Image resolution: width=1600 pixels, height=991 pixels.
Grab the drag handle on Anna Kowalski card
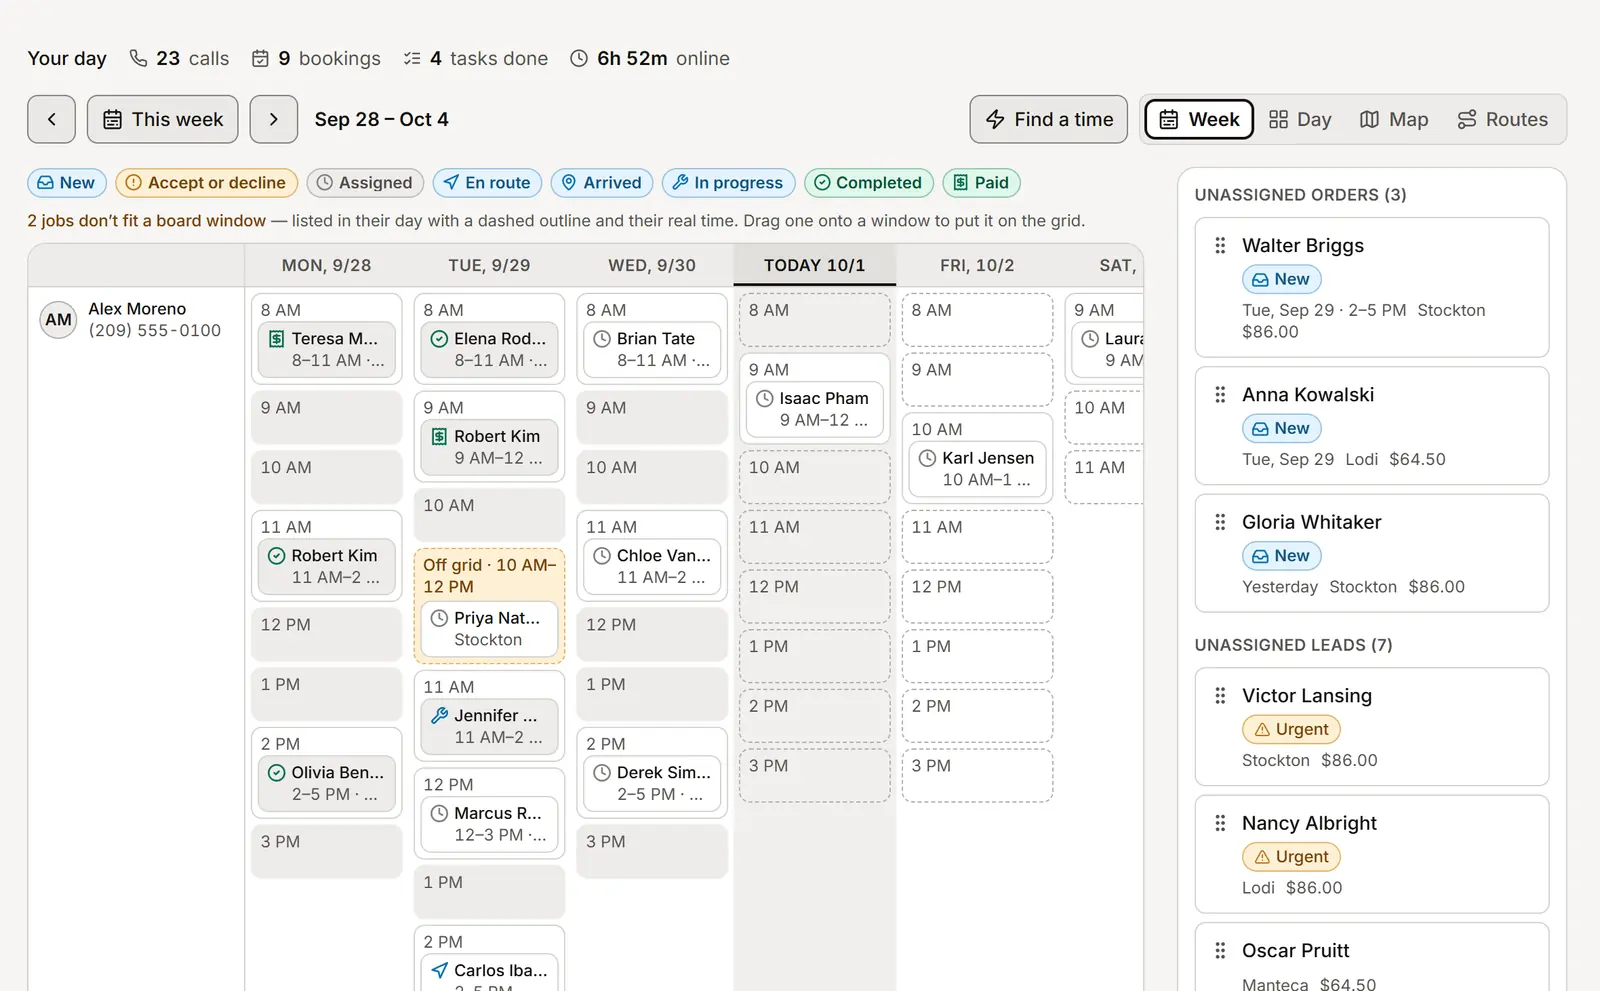(1220, 394)
